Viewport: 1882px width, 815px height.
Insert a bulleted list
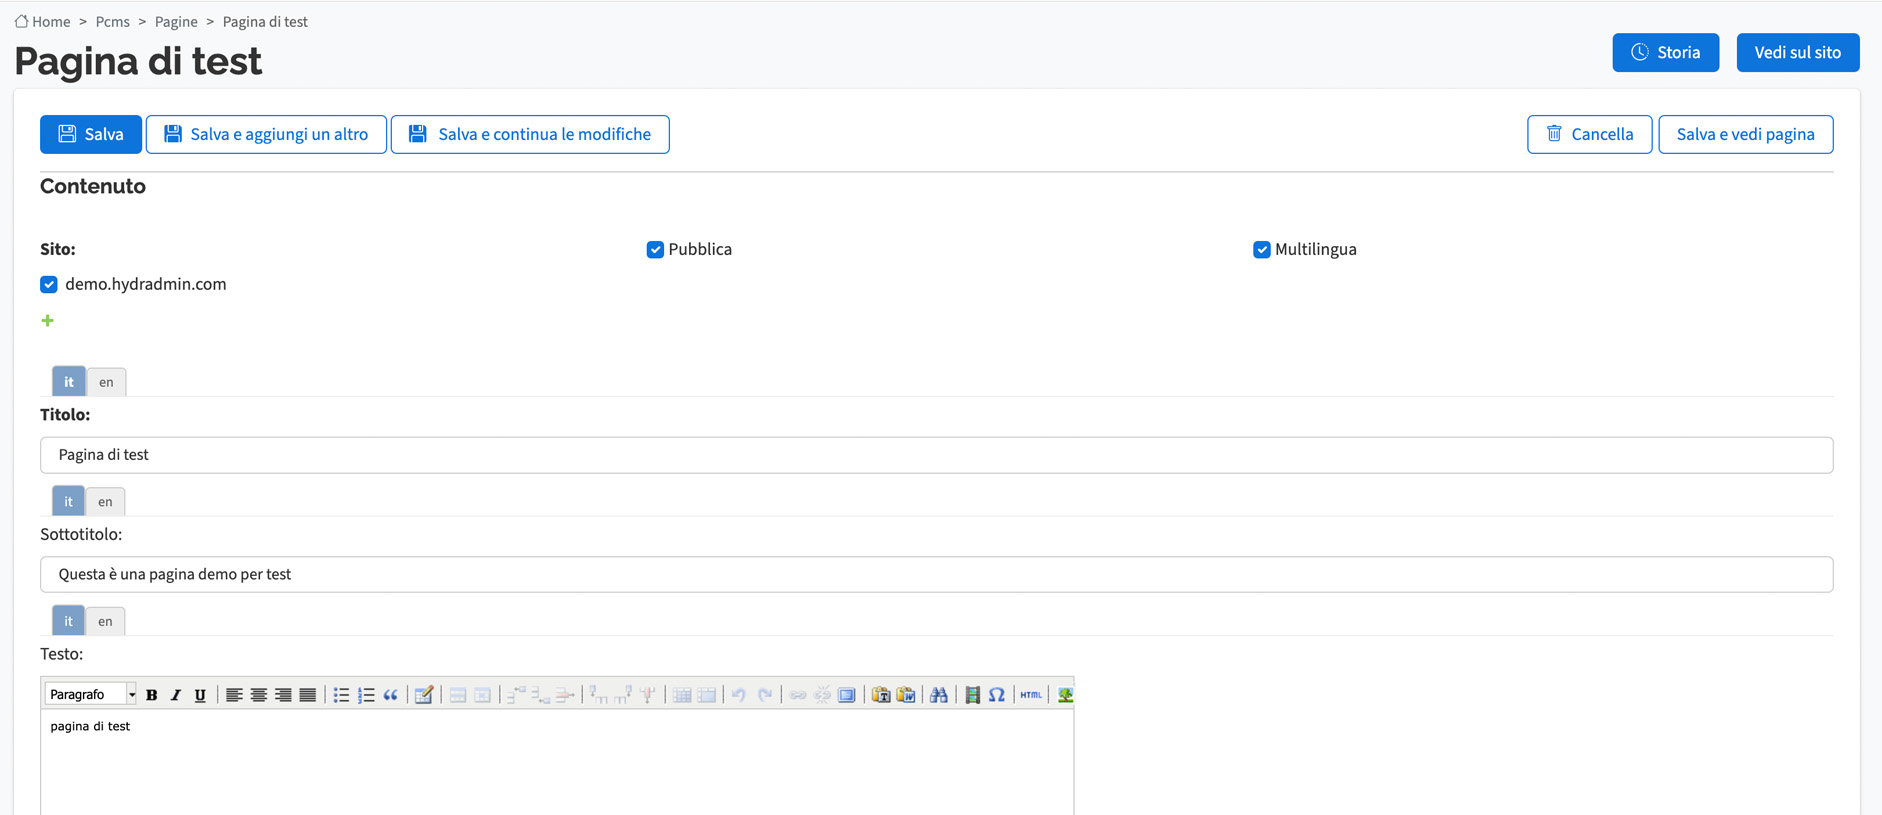coord(341,695)
